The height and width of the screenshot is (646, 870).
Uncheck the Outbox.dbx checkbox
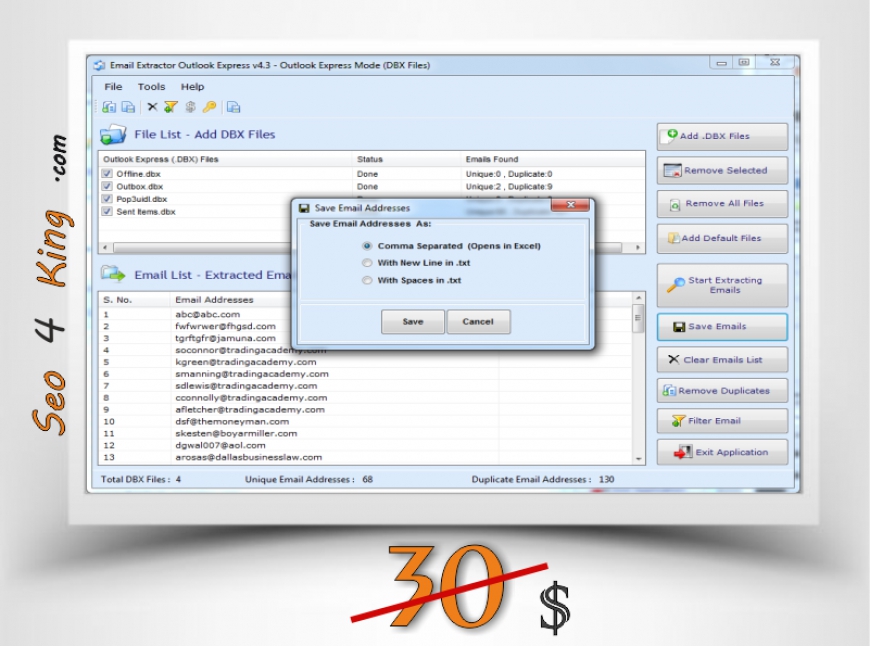click(107, 186)
